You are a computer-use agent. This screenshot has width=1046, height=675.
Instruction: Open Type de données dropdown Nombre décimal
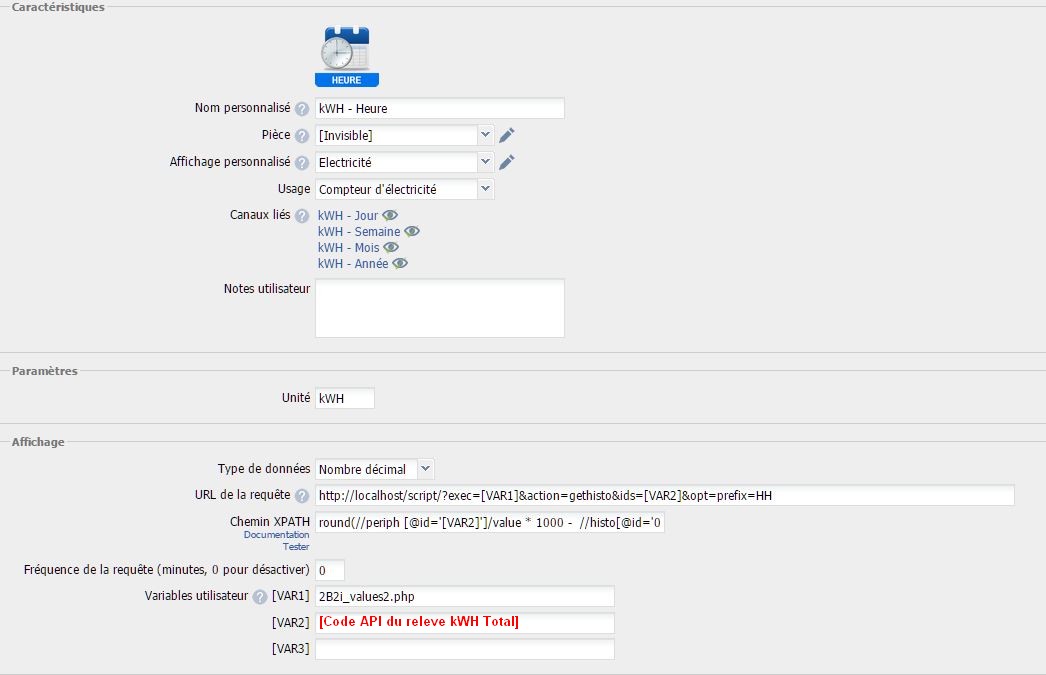click(374, 469)
